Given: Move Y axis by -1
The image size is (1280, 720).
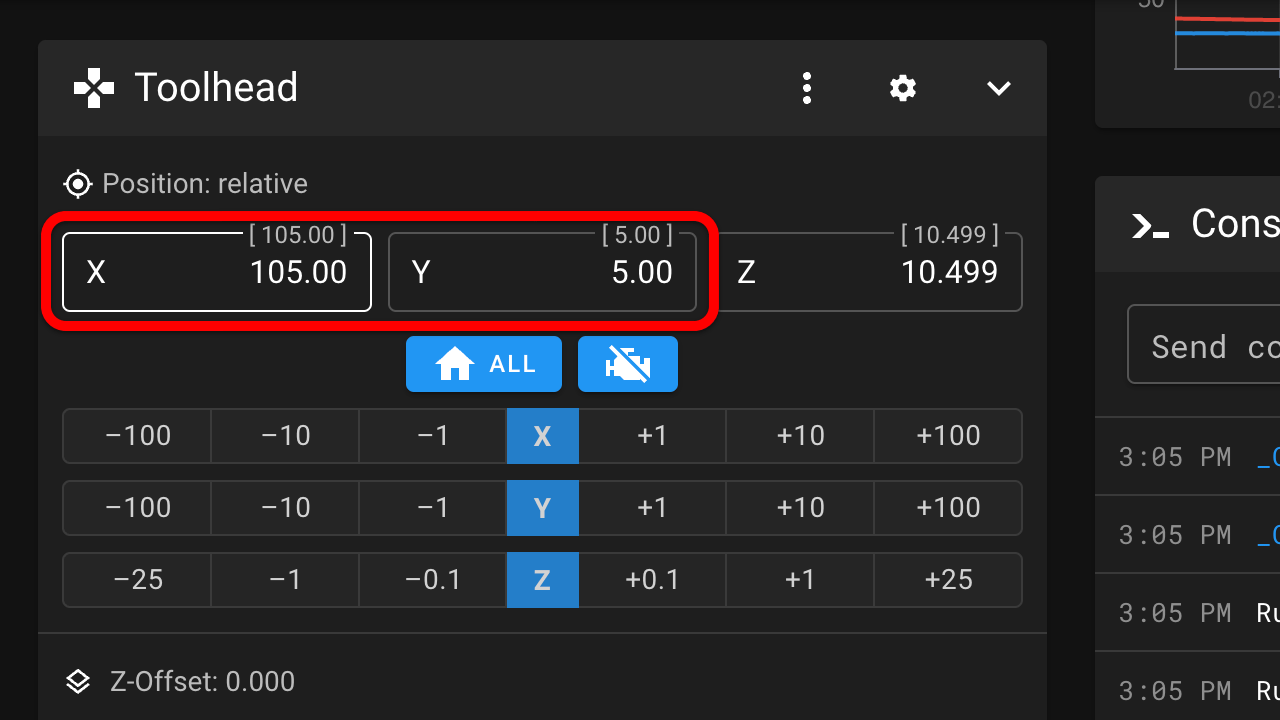Looking at the screenshot, I should coord(432,508).
